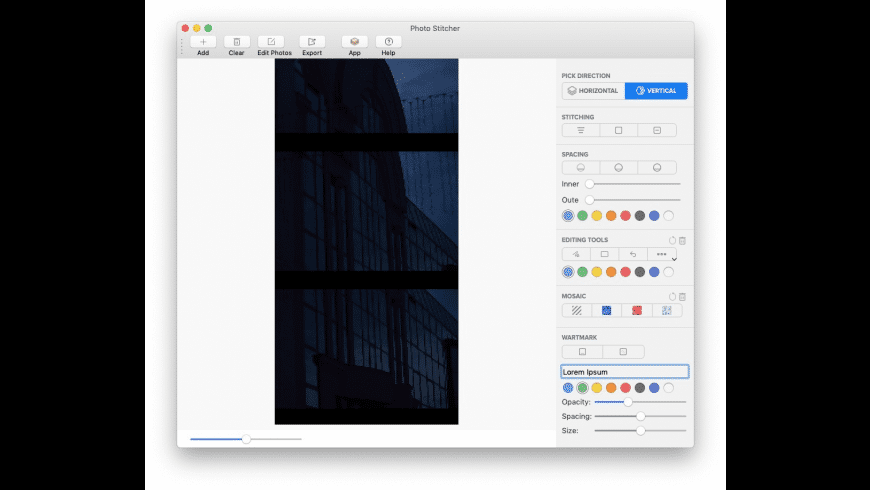The height and width of the screenshot is (490, 870).
Task: Click the Add photos toolbar icon
Action: pos(203,41)
